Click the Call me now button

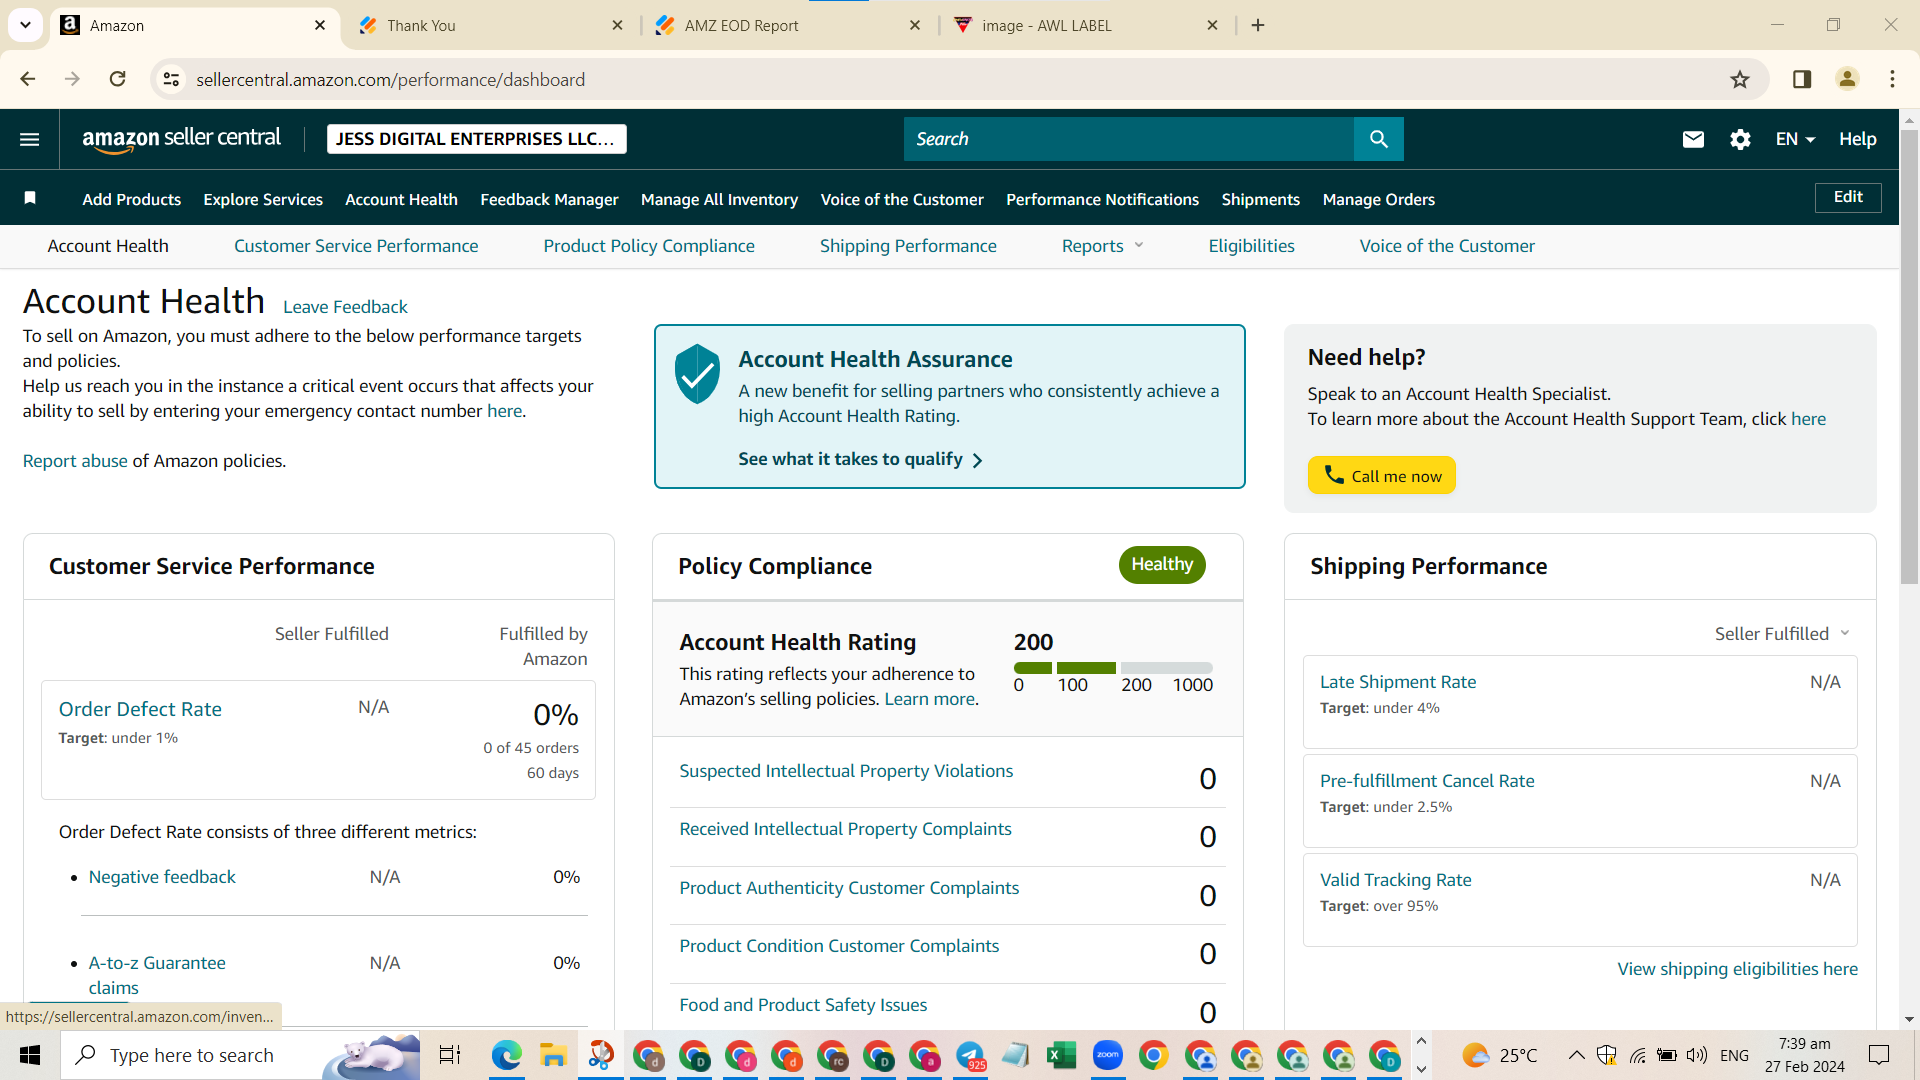point(1381,475)
